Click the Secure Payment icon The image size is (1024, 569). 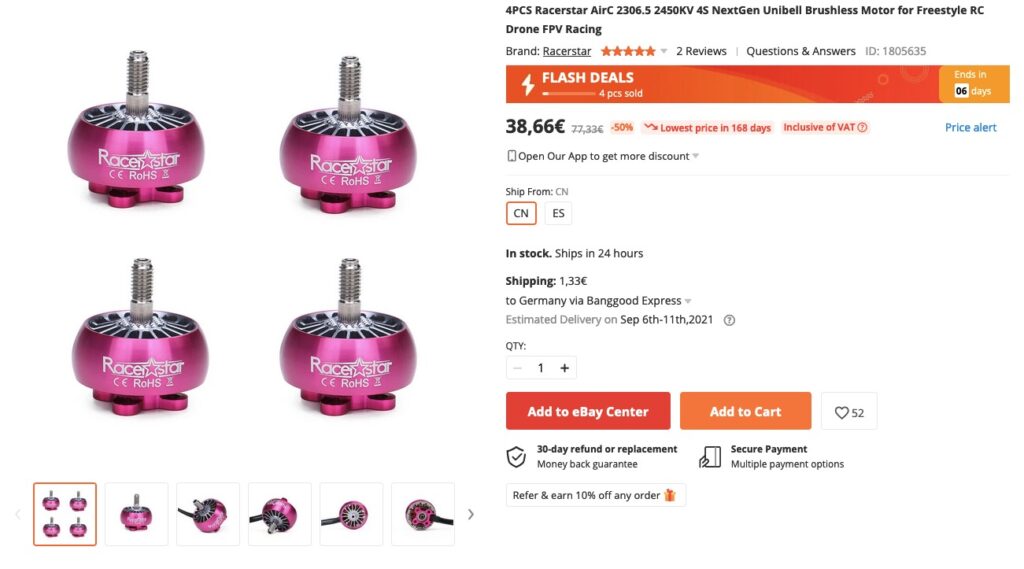click(x=710, y=457)
